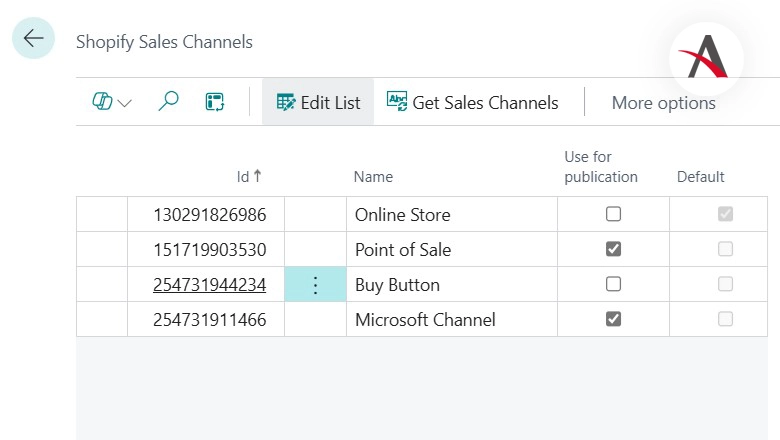Open the Name column header menu
The image size is (780, 440).
(373, 177)
